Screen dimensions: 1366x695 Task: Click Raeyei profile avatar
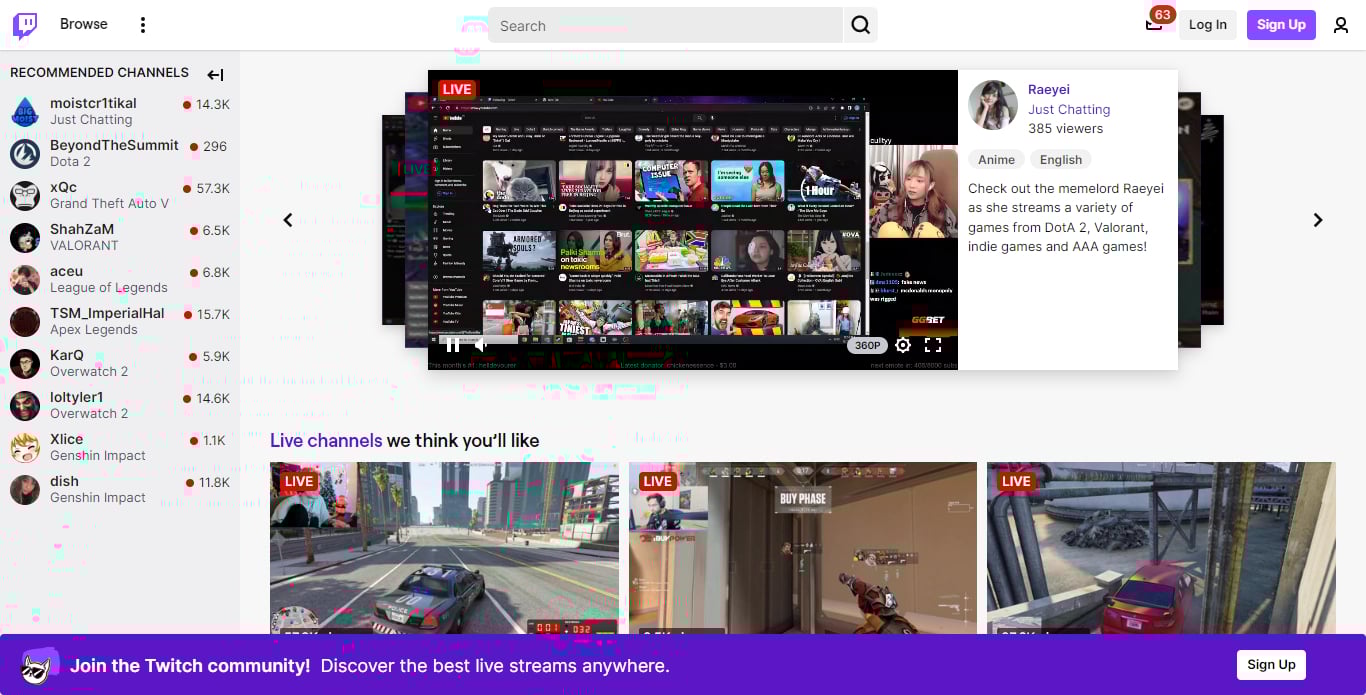point(993,105)
